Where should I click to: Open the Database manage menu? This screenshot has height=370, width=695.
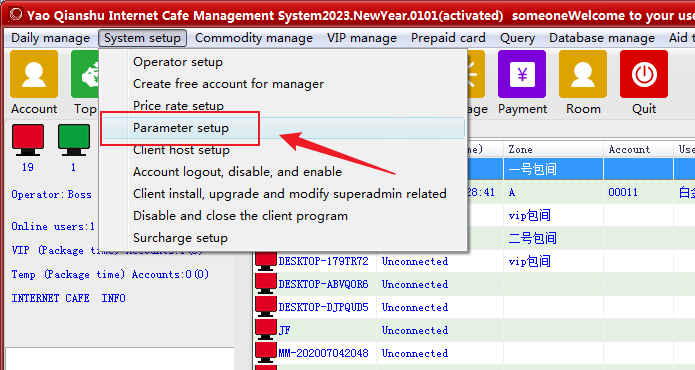pyautogui.click(x=602, y=38)
